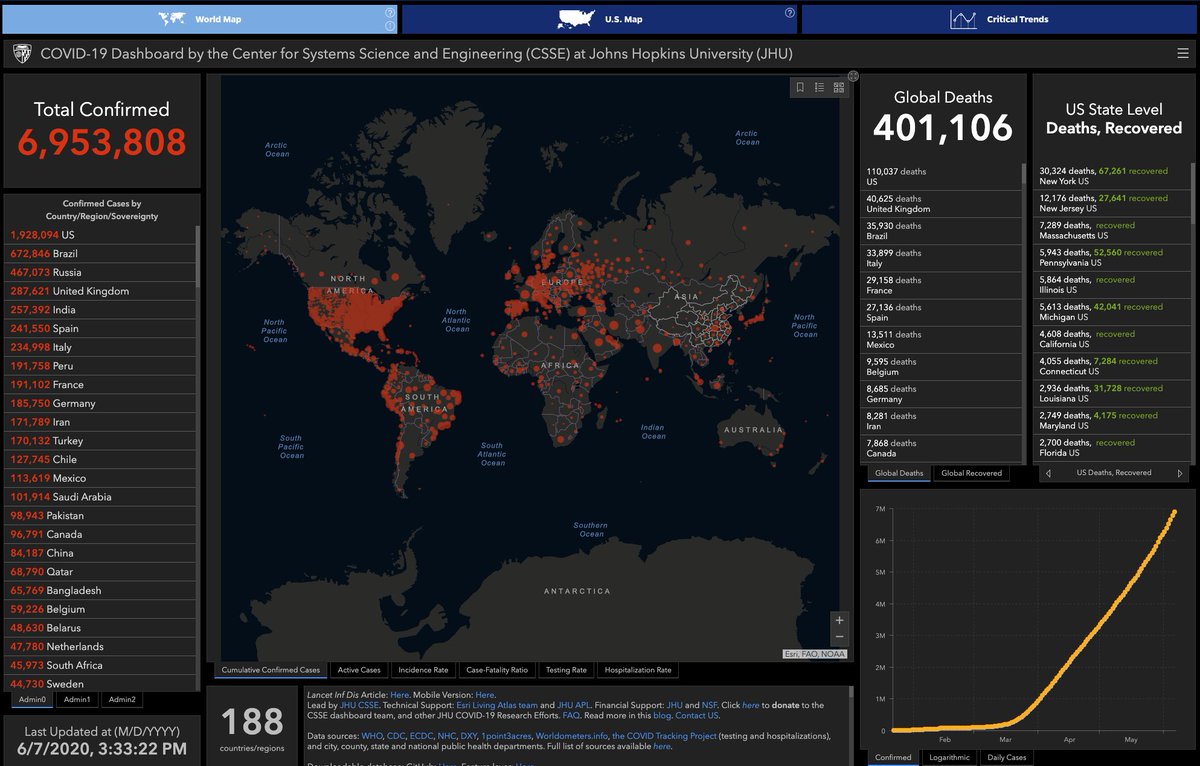The height and width of the screenshot is (766, 1200).
Task: Open the JHU APL link
Action: [x=574, y=705]
